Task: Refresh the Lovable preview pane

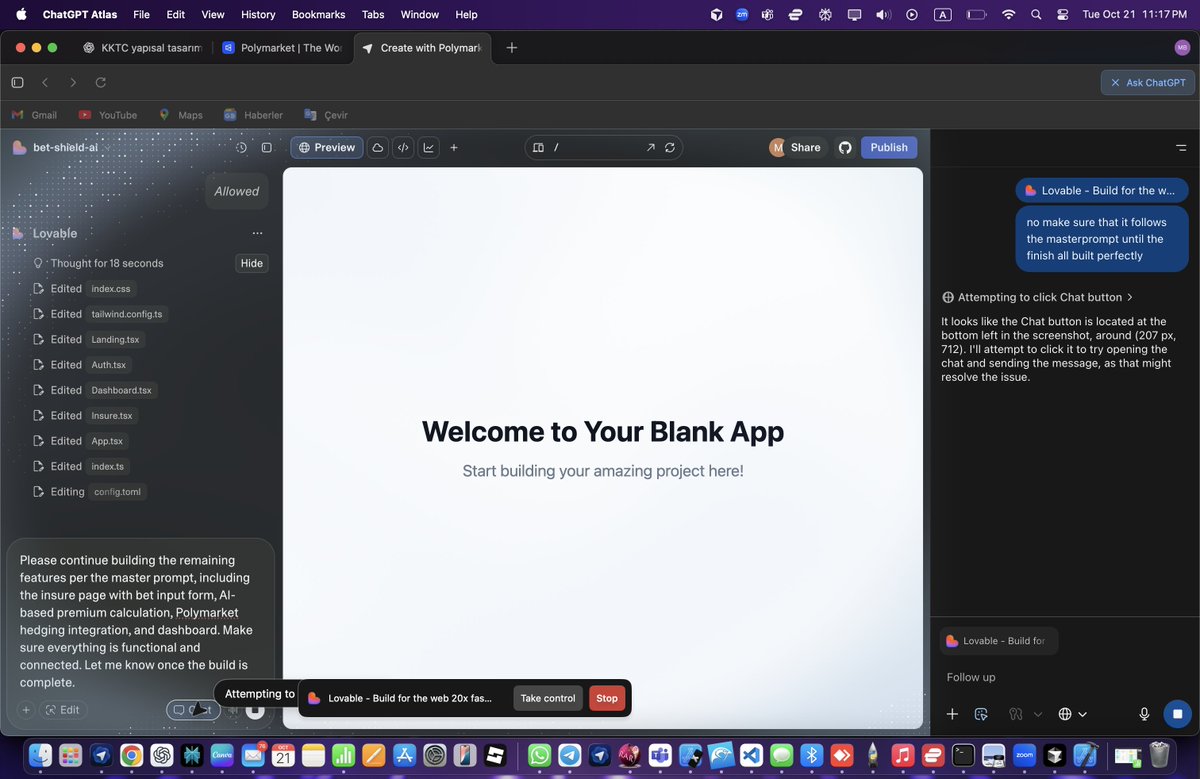Action: tap(670, 147)
